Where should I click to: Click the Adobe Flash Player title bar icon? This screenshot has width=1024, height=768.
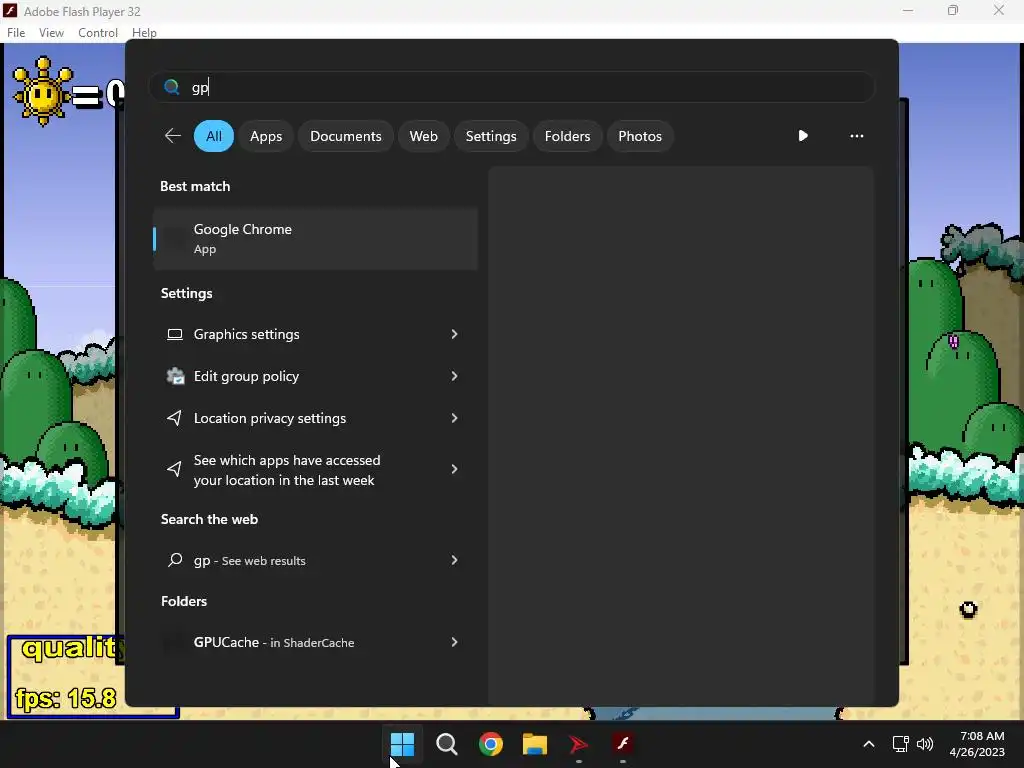[x=10, y=11]
